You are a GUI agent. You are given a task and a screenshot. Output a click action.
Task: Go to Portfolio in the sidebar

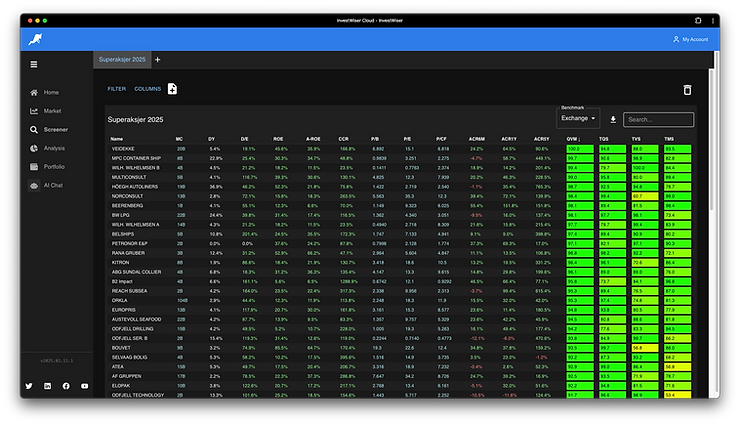click(x=54, y=167)
